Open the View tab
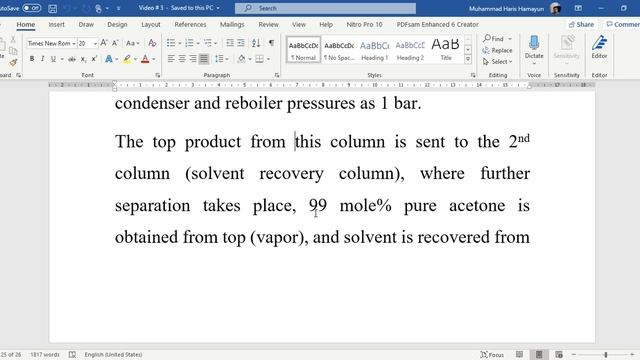 (298, 24)
